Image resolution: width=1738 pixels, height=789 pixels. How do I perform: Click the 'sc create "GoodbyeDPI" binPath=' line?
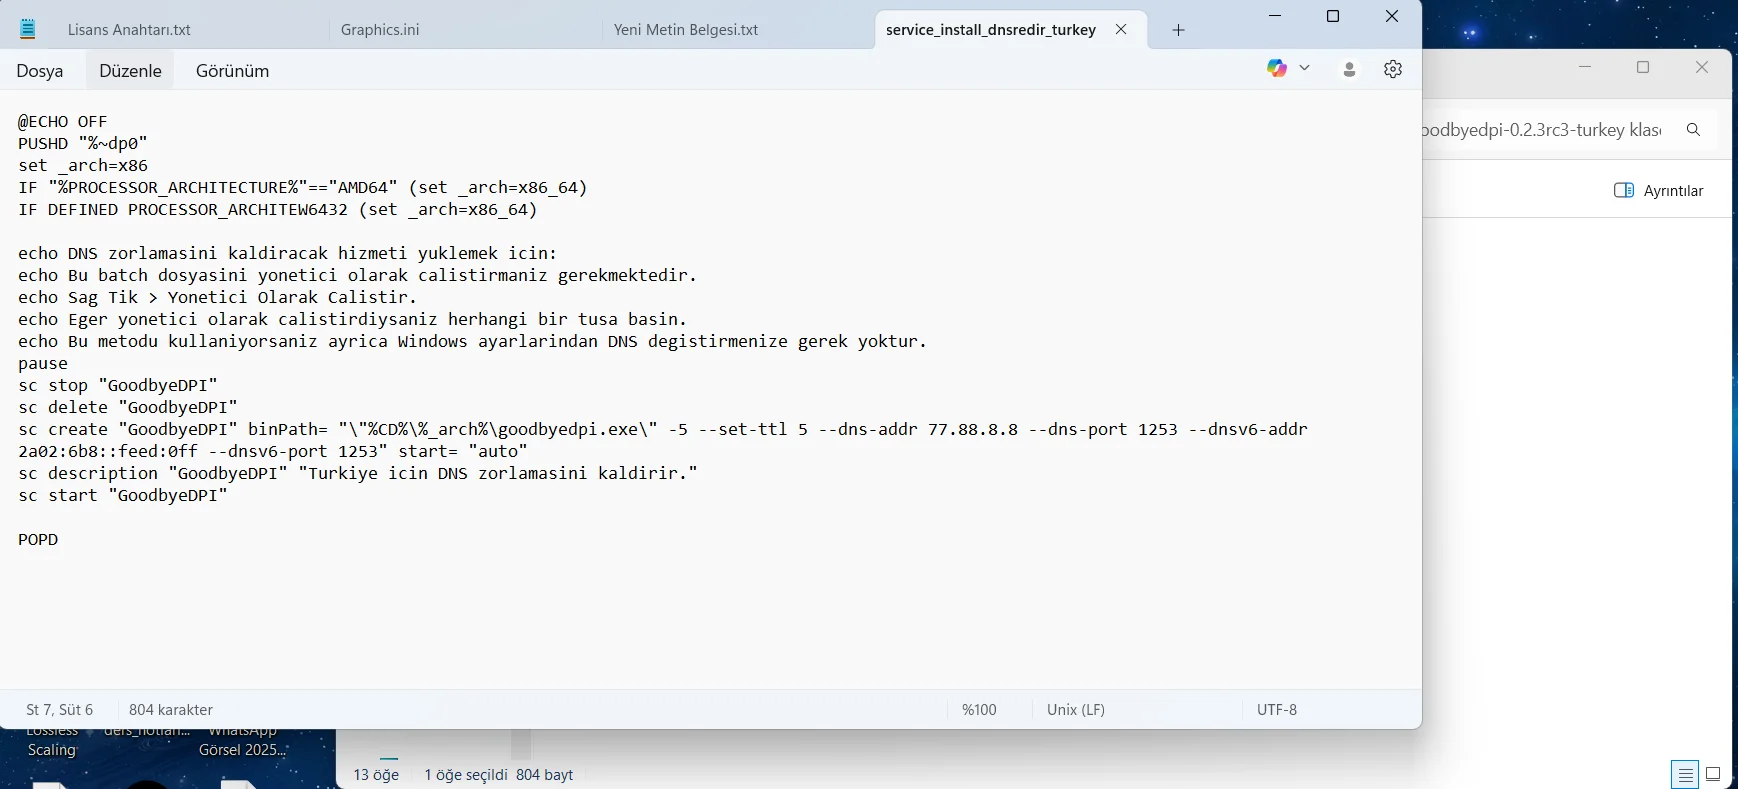click(x=663, y=430)
